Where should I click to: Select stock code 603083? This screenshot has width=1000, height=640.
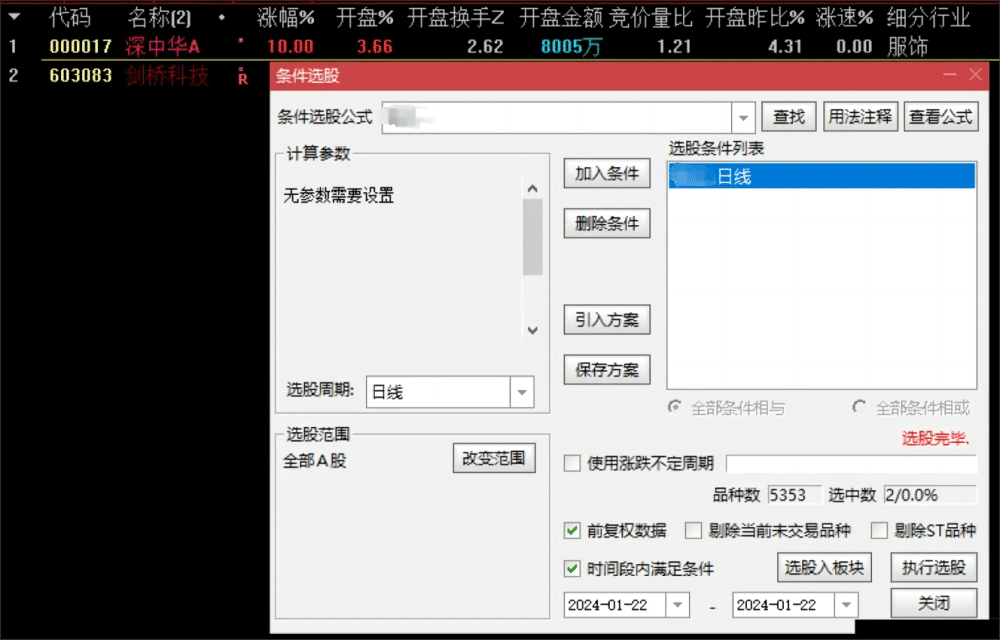(80, 76)
